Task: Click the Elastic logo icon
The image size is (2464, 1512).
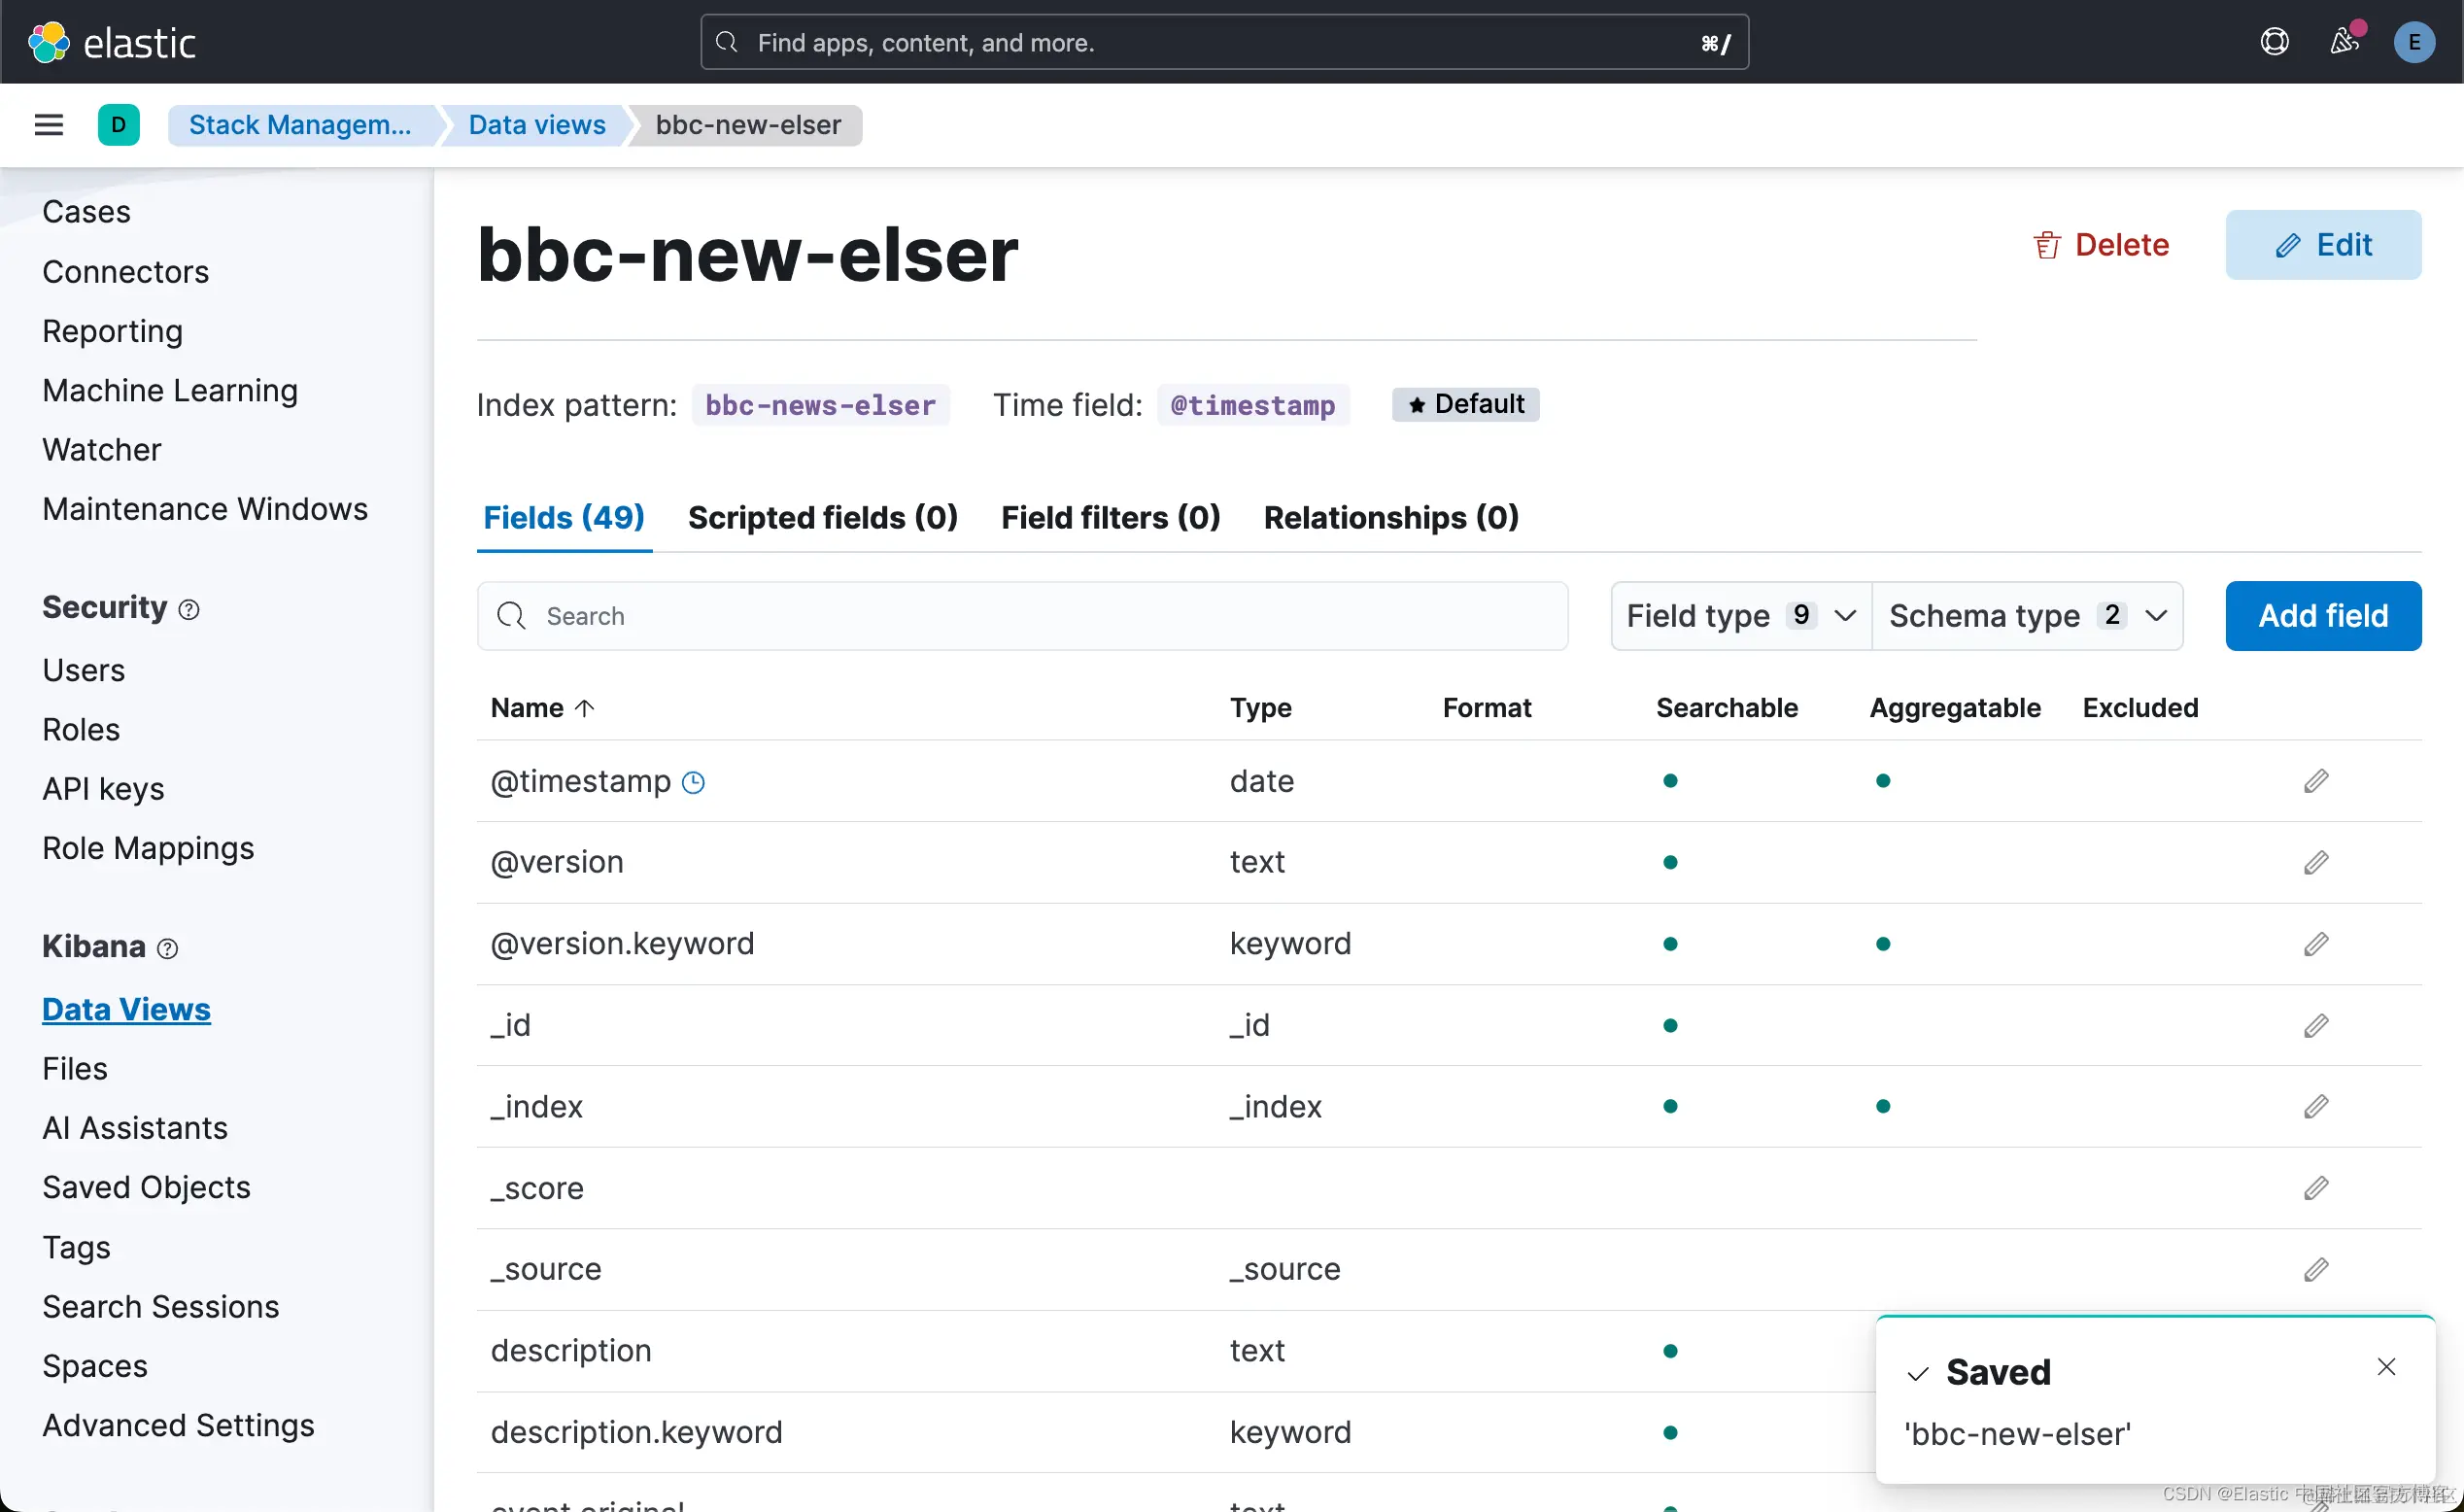Action: [x=48, y=43]
